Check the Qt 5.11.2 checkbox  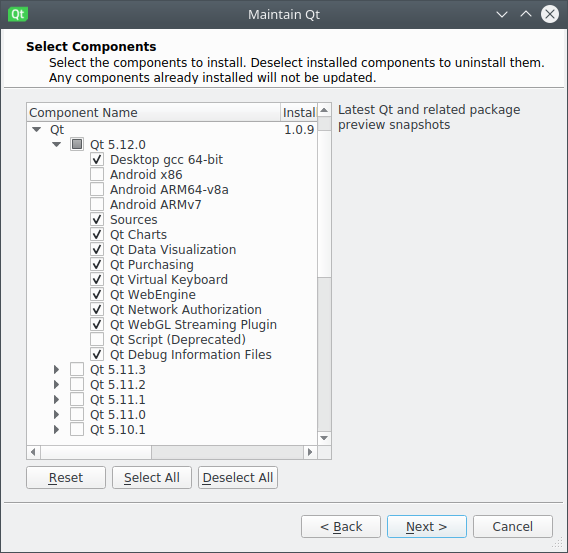coord(77,384)
